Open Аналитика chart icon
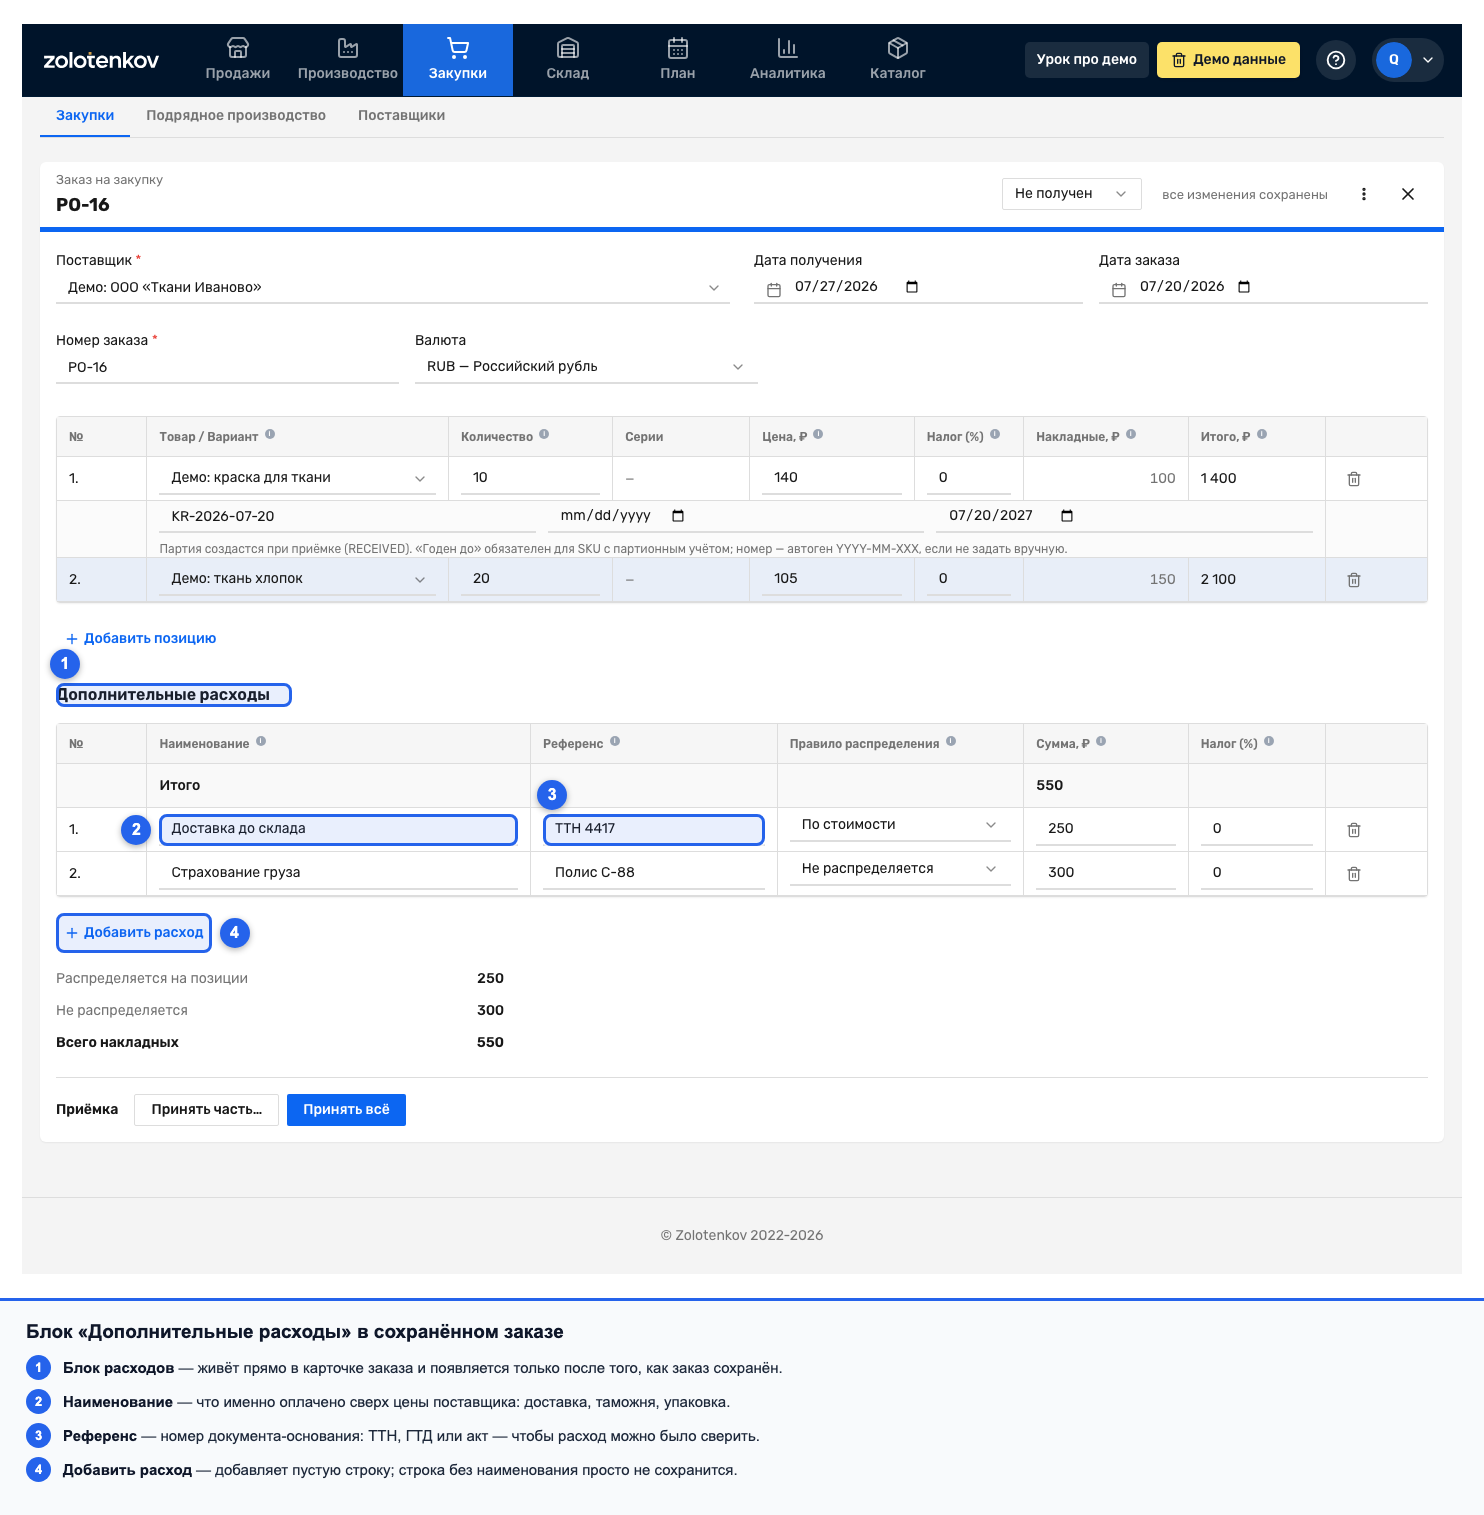 pyautogui.click(x=788, y=48)
